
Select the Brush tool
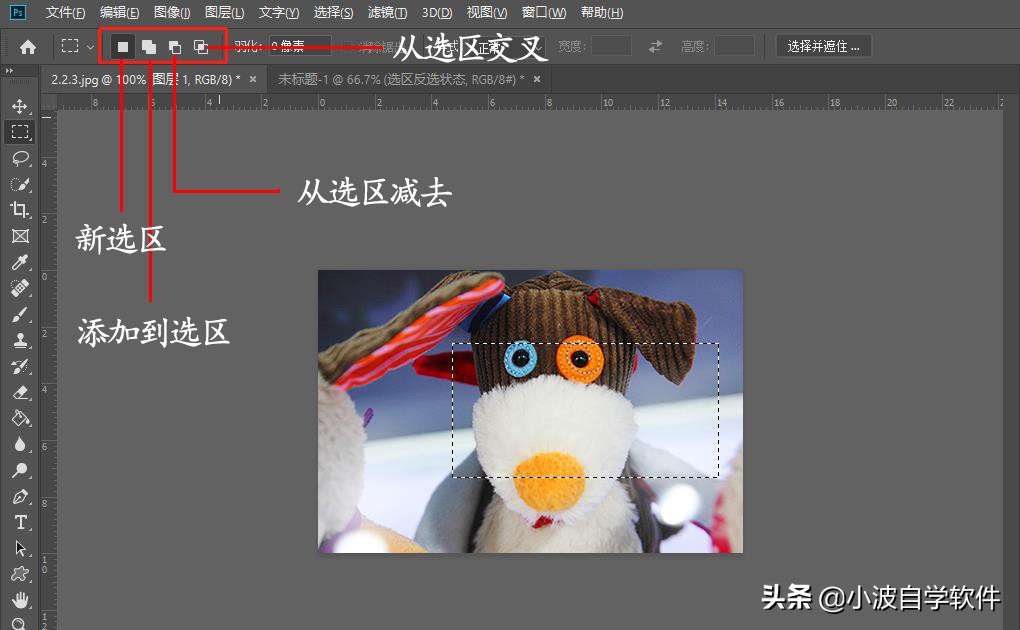tap(20, 315)
